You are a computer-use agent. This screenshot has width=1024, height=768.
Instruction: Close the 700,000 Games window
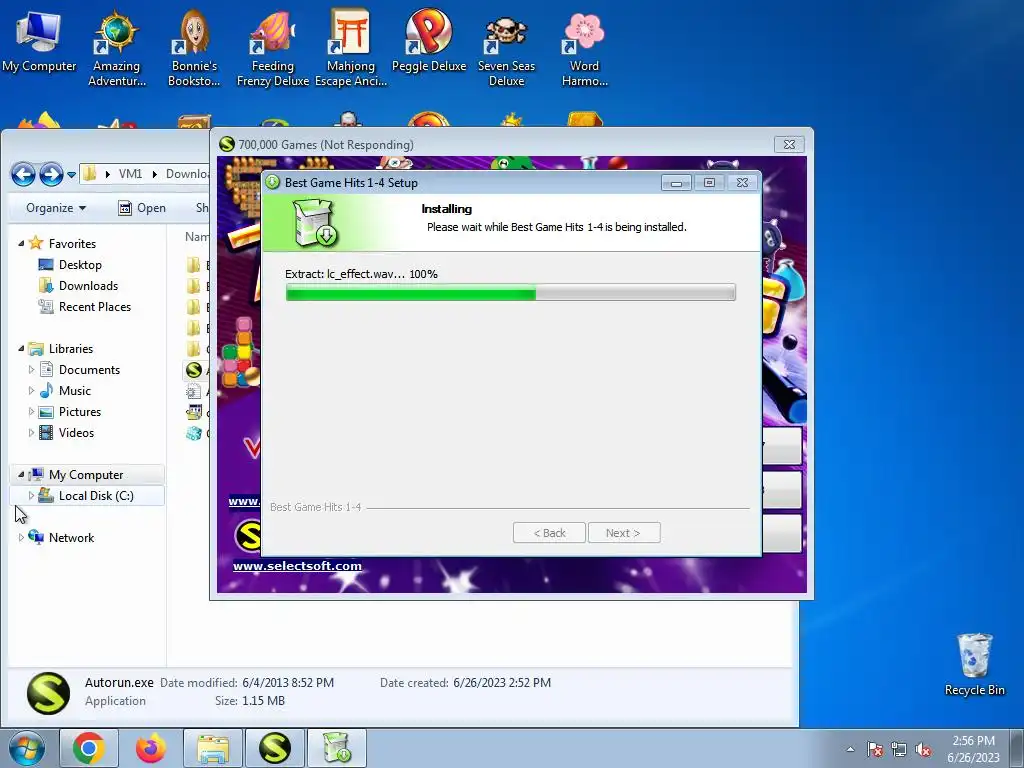click(789, 144)
